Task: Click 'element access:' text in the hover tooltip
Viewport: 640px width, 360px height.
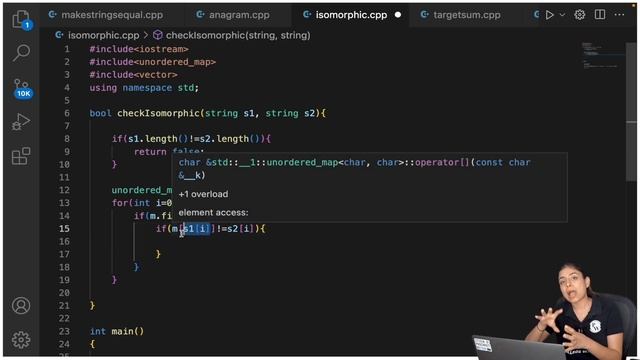Action: (x=213, y=213)
